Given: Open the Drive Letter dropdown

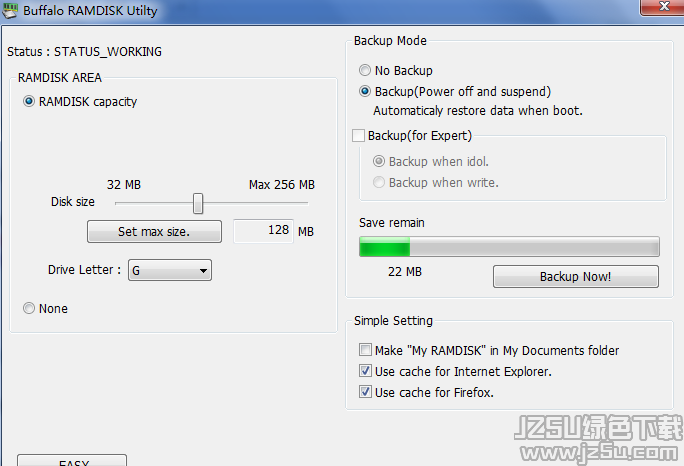Looking at the screenshot, I should pos(170,270).
